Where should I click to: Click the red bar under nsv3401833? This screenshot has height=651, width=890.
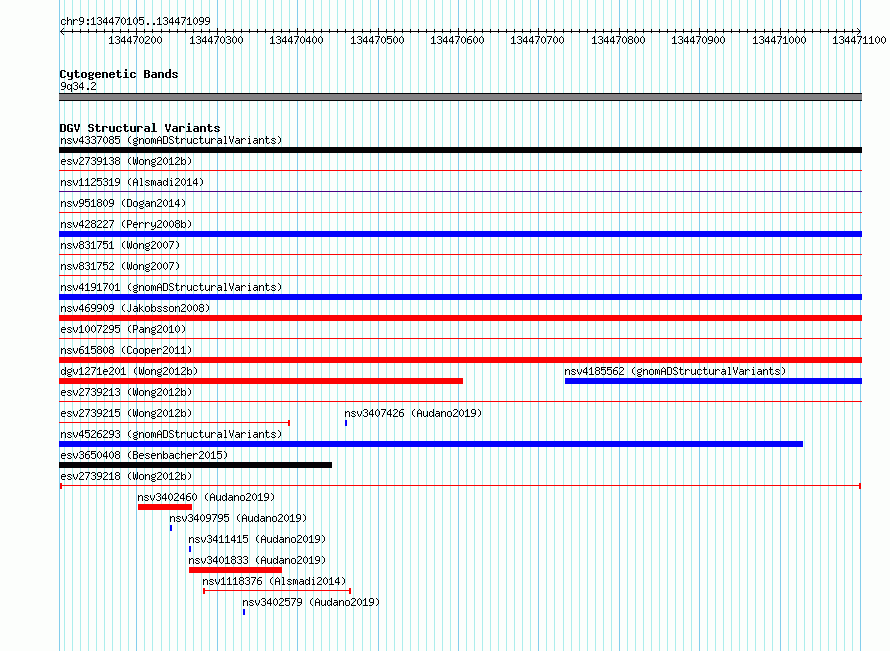click(x=236, y=570)
